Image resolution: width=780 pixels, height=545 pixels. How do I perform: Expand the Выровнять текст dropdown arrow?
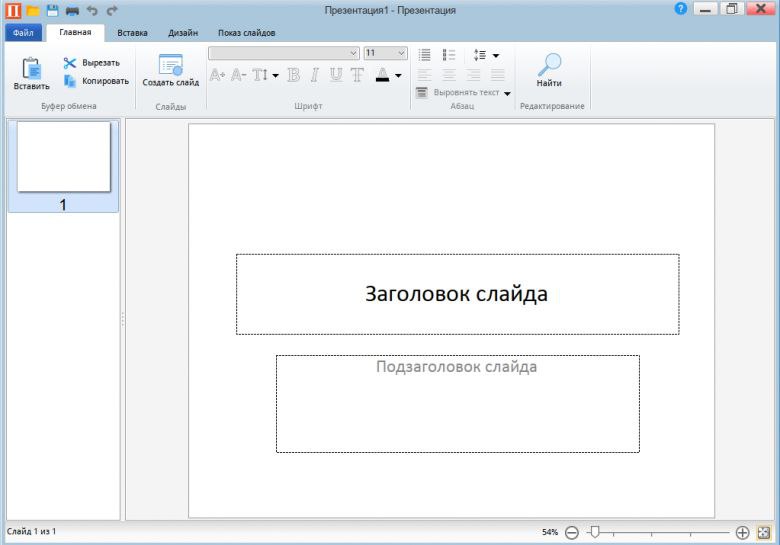tap(507, 93)
